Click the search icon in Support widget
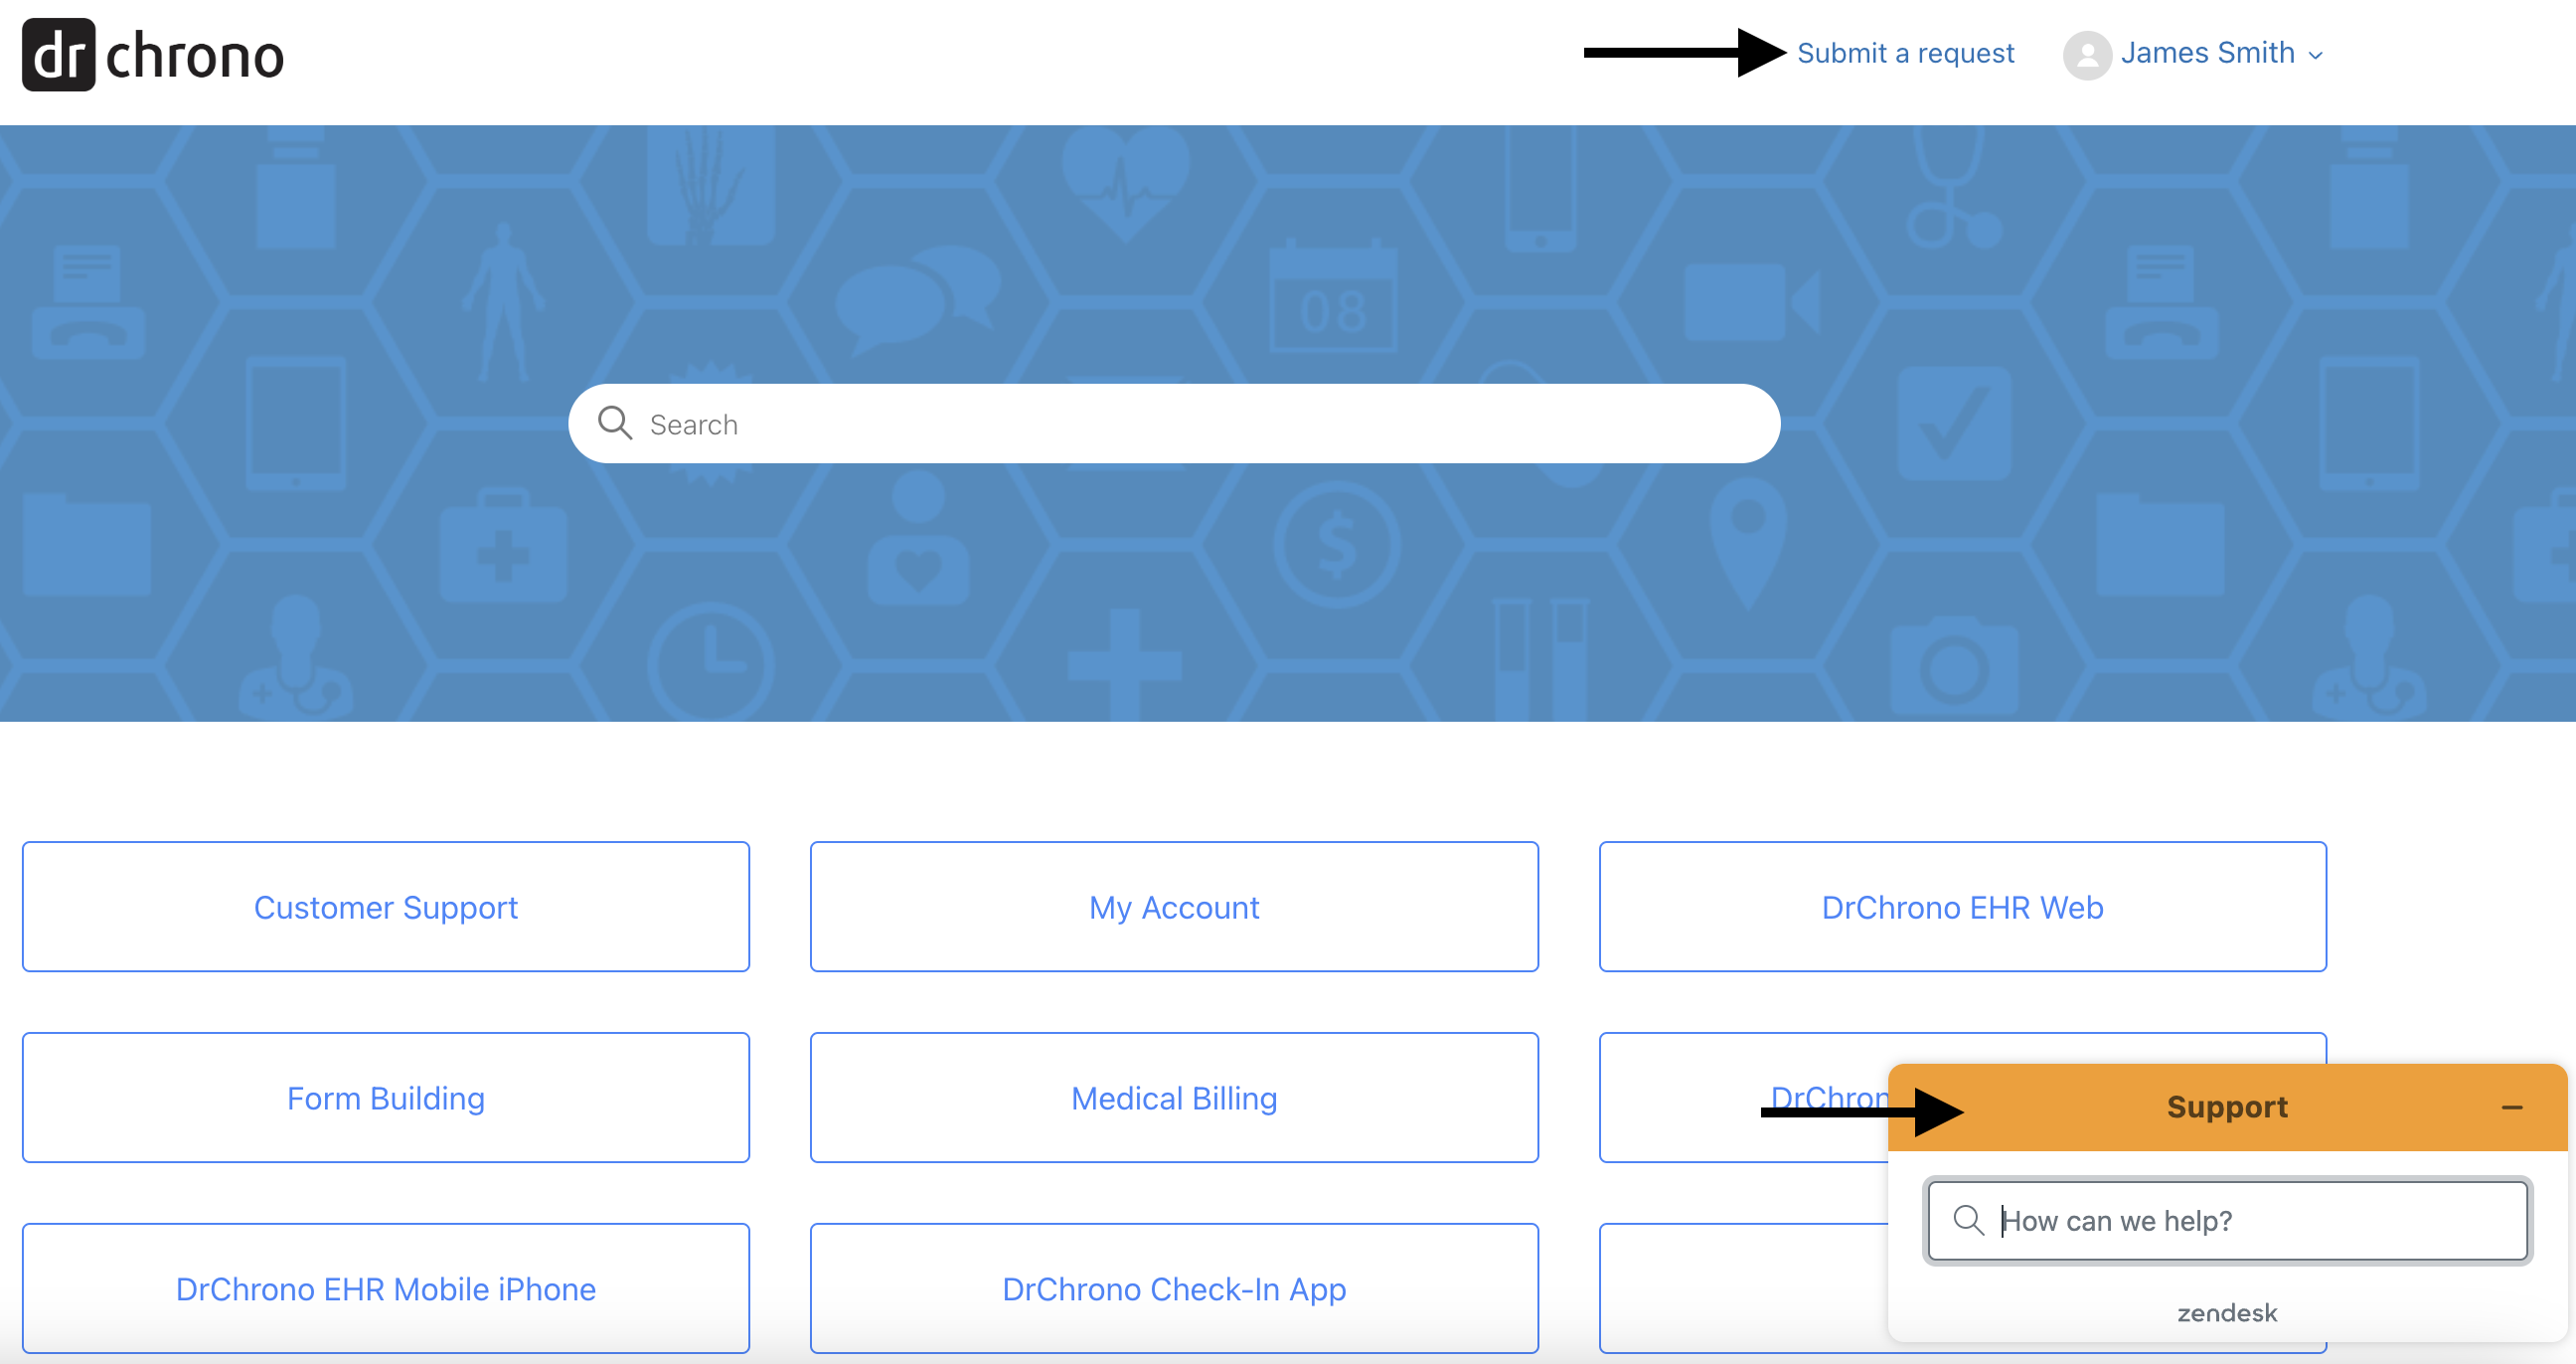This screenshot has width=2576, height=1364. (1968, 1220)
